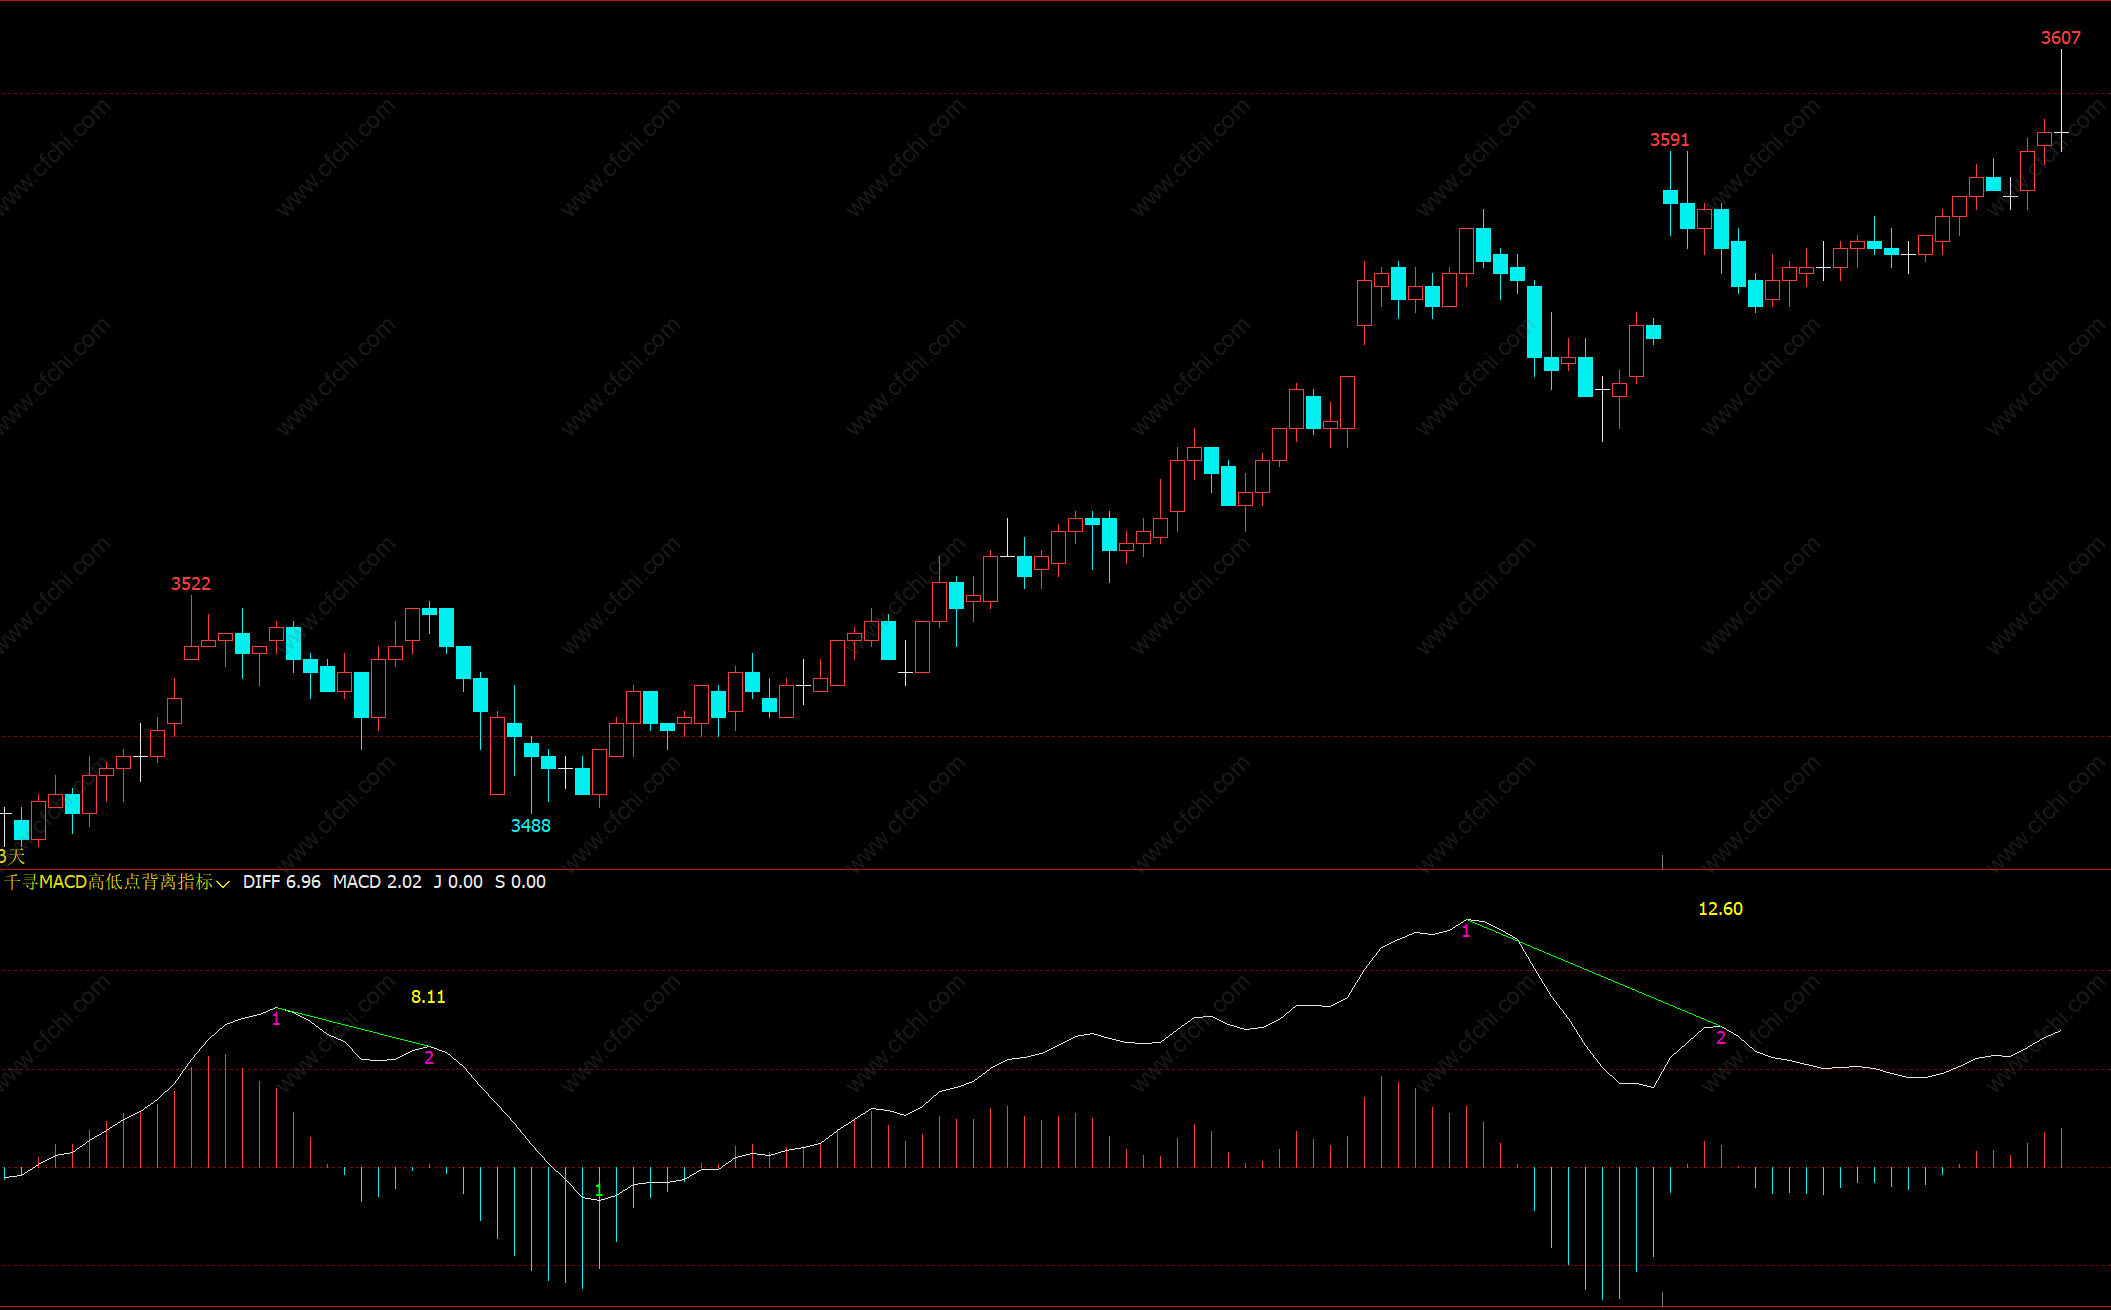Click the yellow 8.11 divergence value
Viewport: 2111px width, 1310px height.
click(428, 997)
